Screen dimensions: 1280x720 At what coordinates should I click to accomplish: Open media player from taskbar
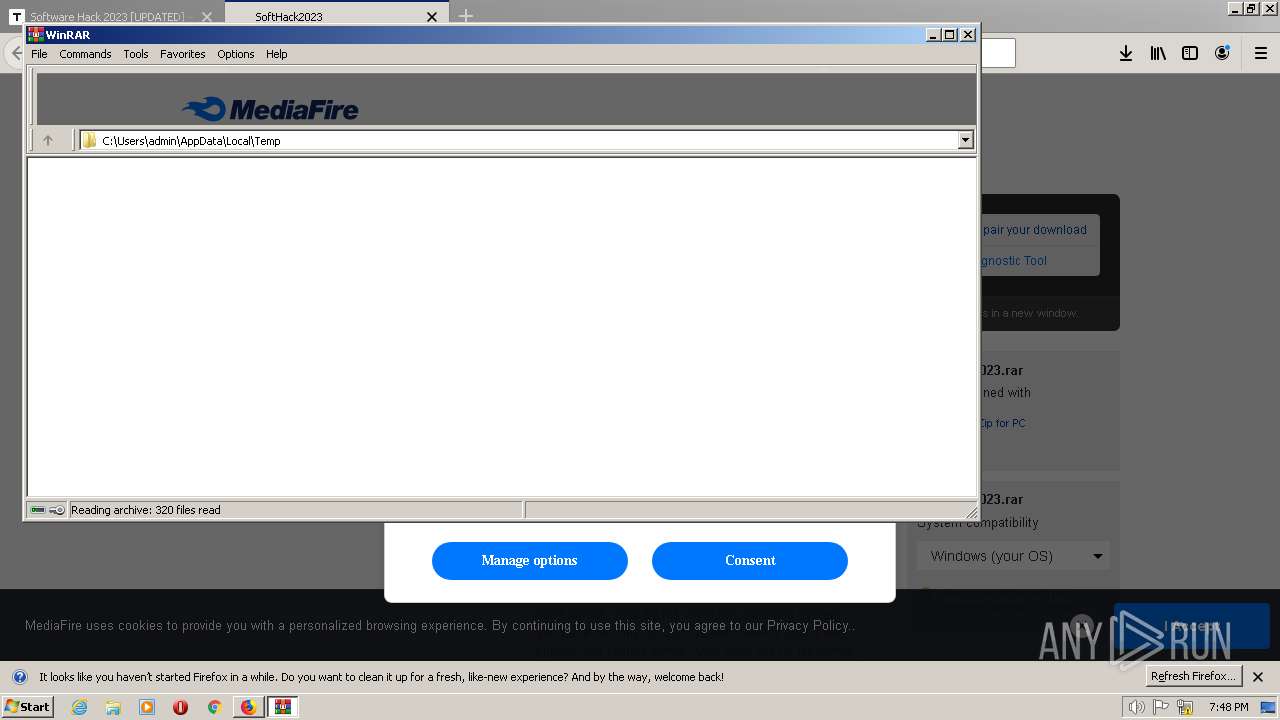(x=147, y=707)
